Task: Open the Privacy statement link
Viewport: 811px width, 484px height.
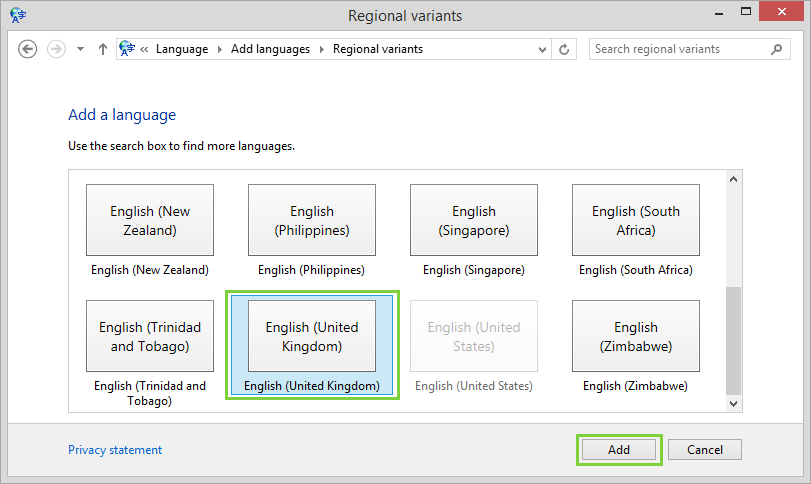Action: coord(115,450)
